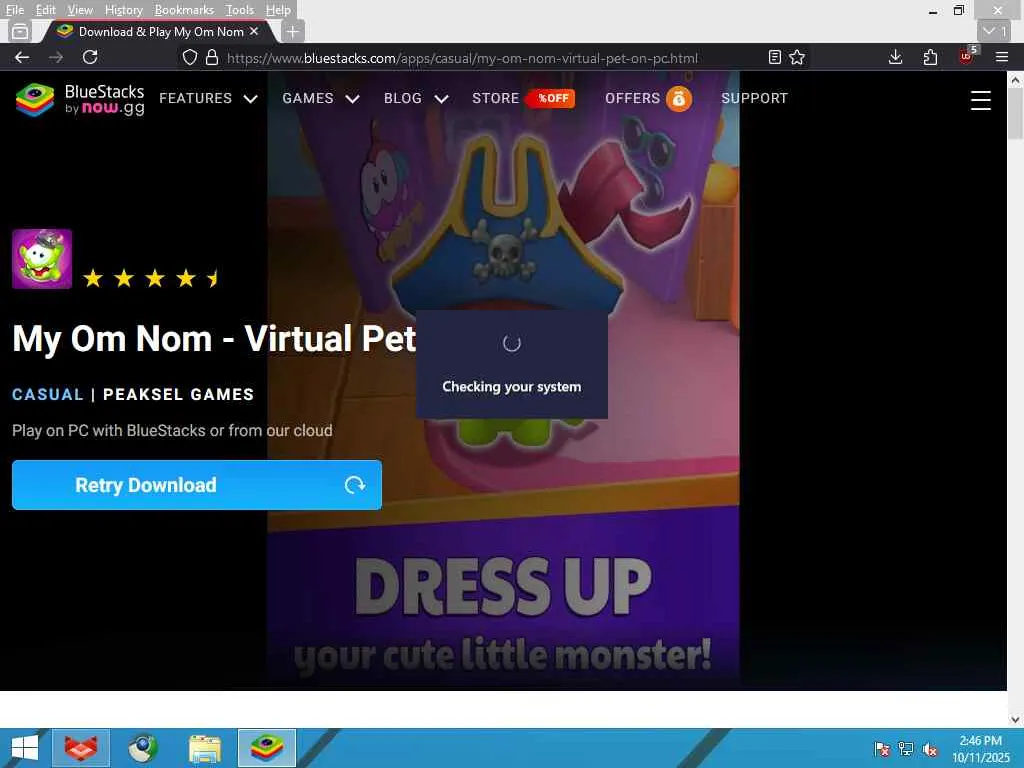Bookmark this page with star icon
The height and width of the screenshot is (768, 1024).
[797, 57]
